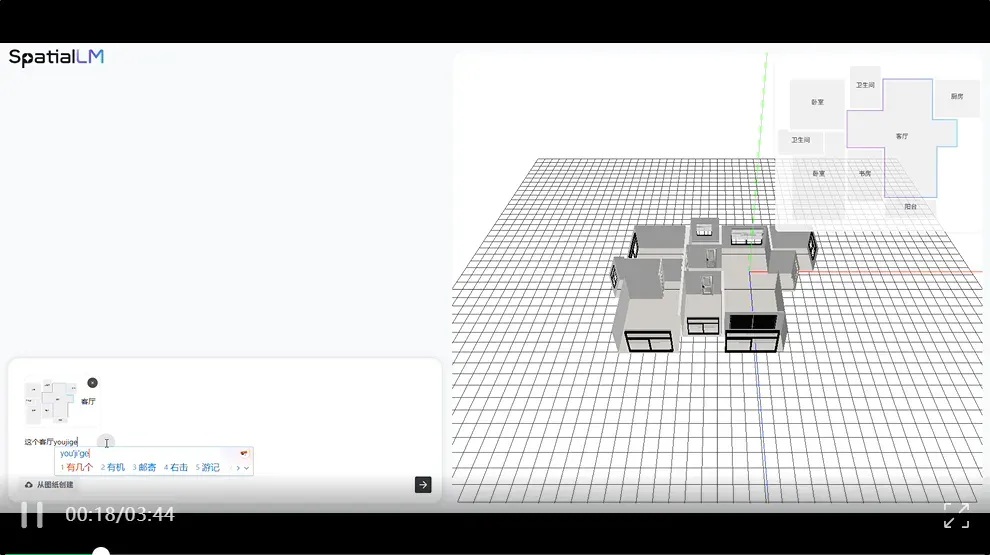Screen dimensions: 990x555
Task: Click the cloud upload icon
Action: click(x=28, y=485)
